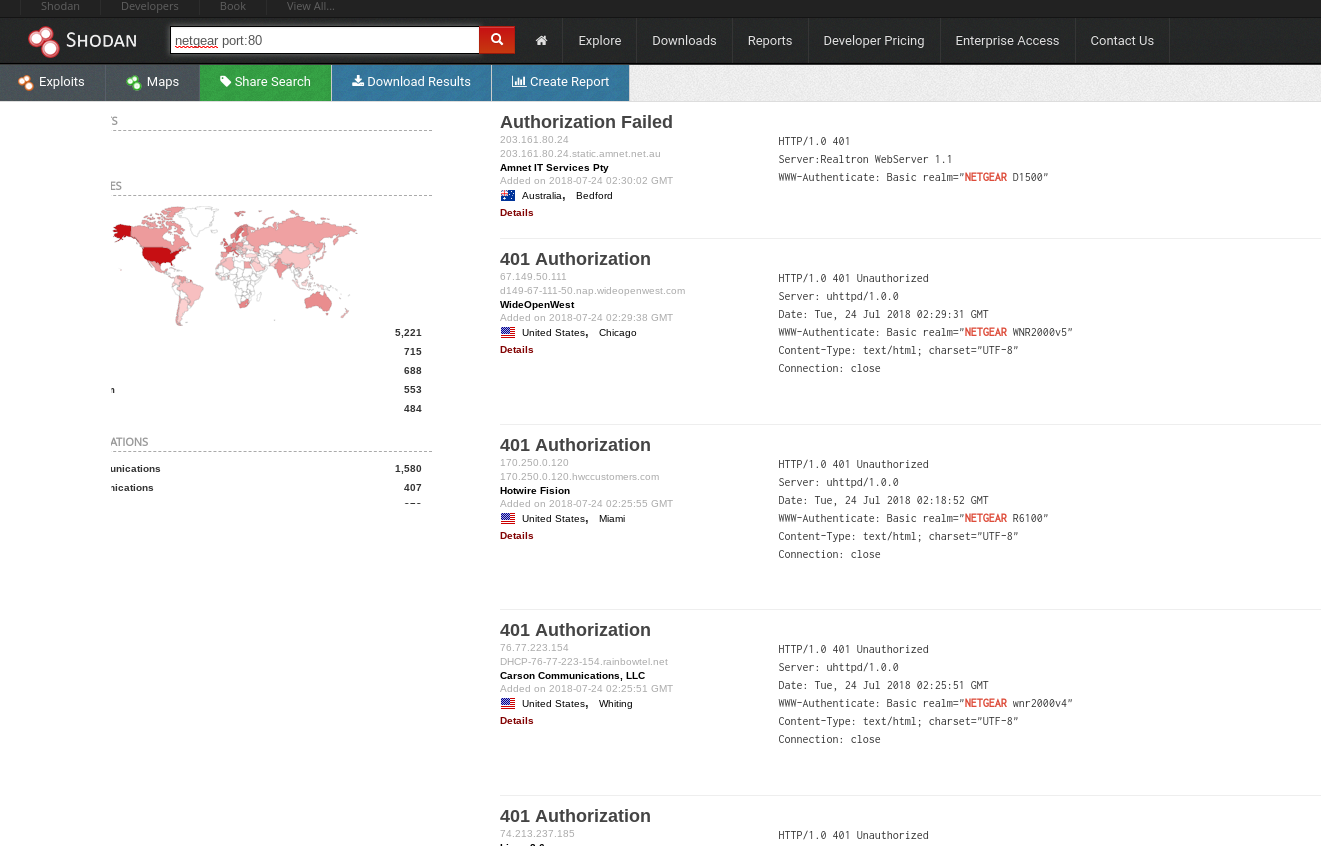Focus the search field containing netgear port:80

(x=325, y=40)
